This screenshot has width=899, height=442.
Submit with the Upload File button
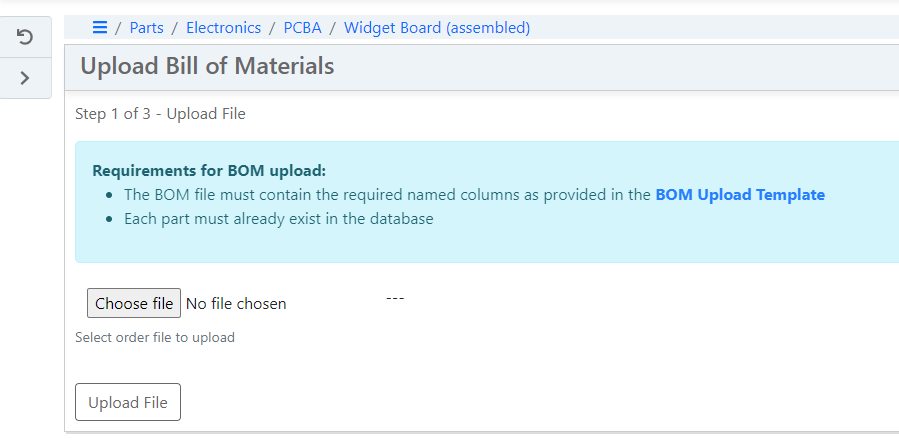(128, 402)
